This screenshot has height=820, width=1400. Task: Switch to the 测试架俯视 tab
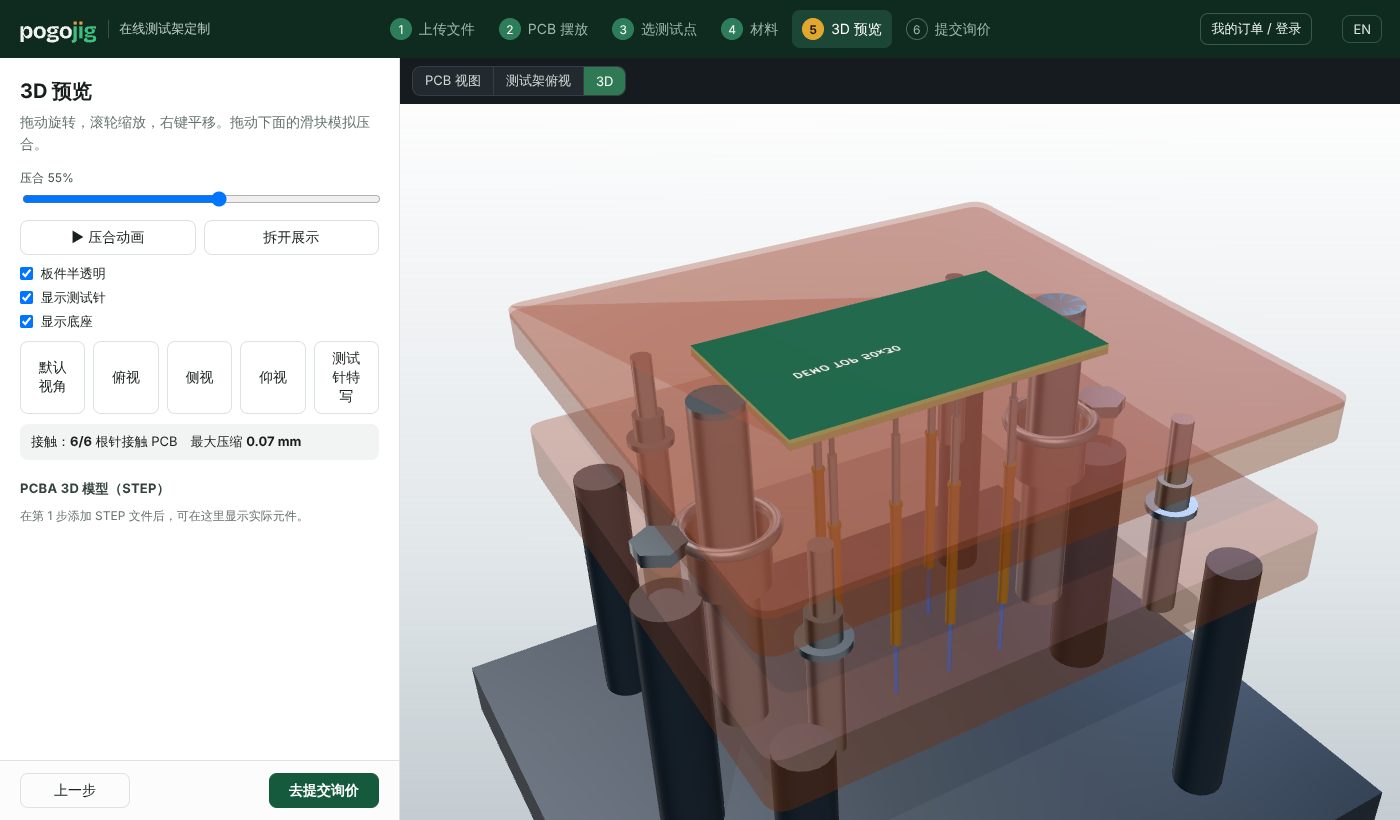538,81
